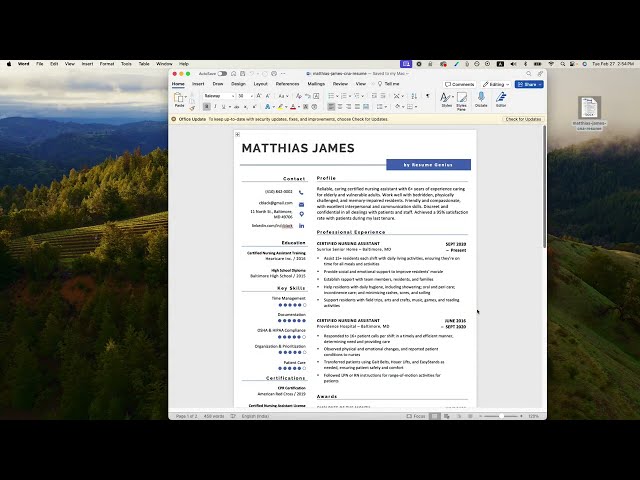Click Check for Updates button
The height and width of the screenshot is (480, 640).
click(523, 119)
